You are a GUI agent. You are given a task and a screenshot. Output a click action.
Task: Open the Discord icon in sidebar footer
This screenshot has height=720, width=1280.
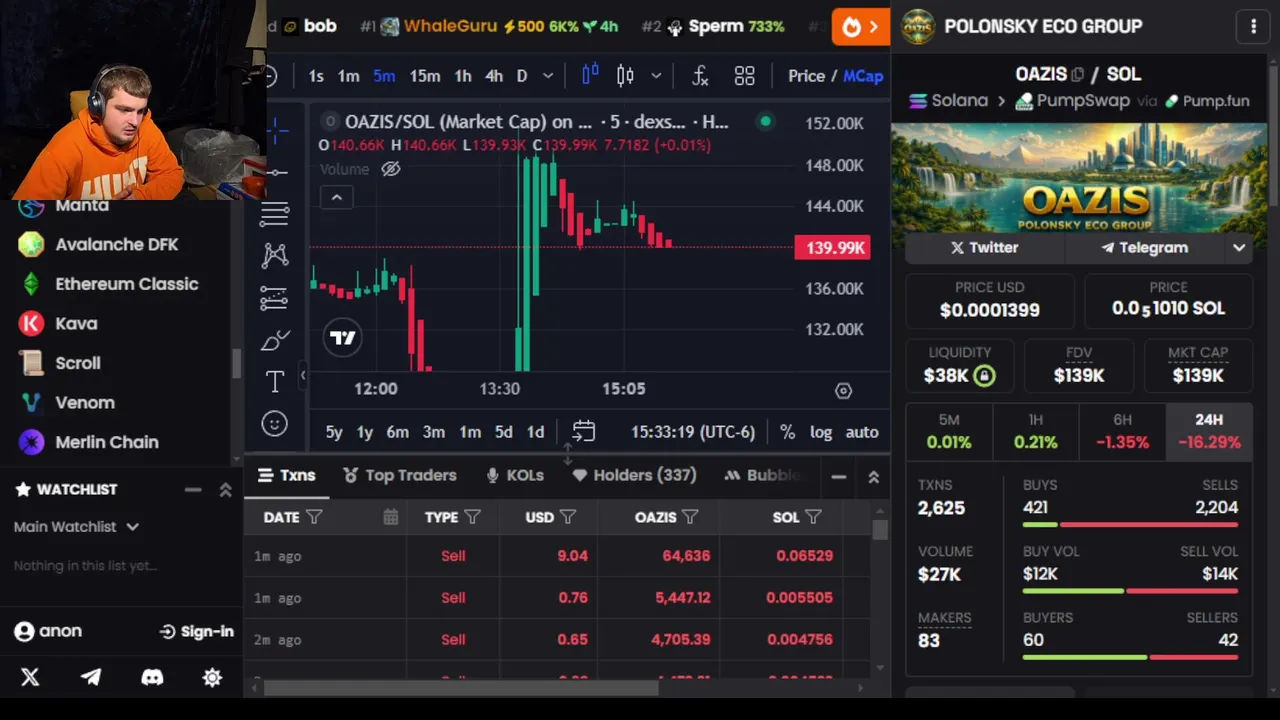coord(152,678)
